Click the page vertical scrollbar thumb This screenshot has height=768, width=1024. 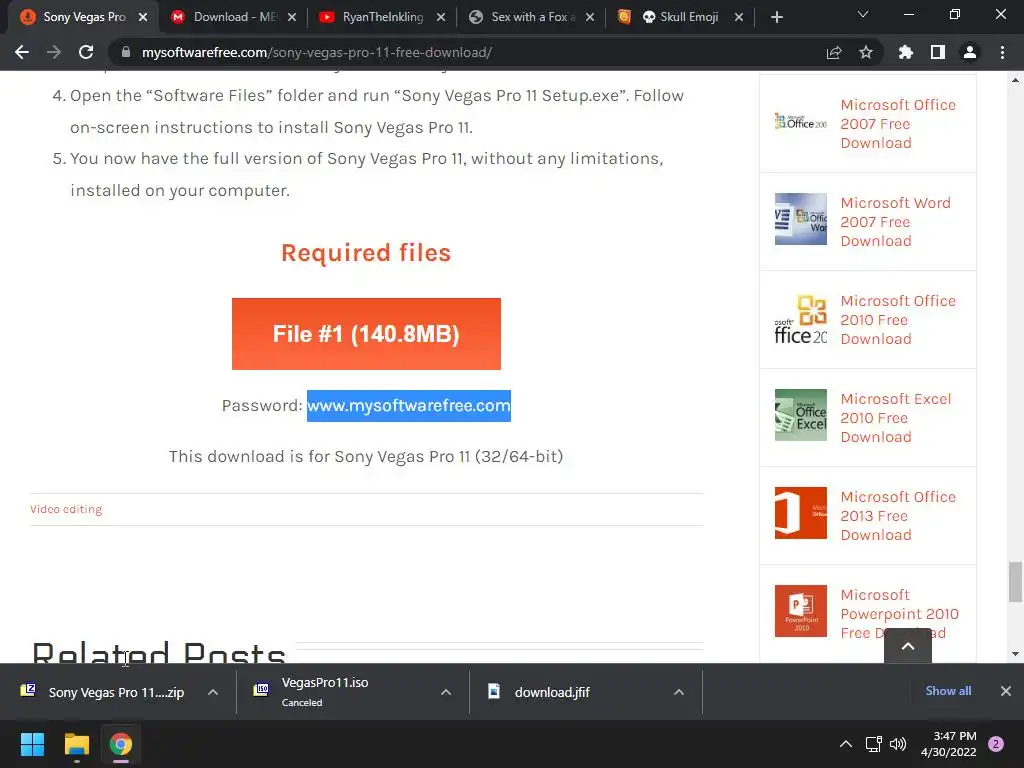pos(1015,582)
